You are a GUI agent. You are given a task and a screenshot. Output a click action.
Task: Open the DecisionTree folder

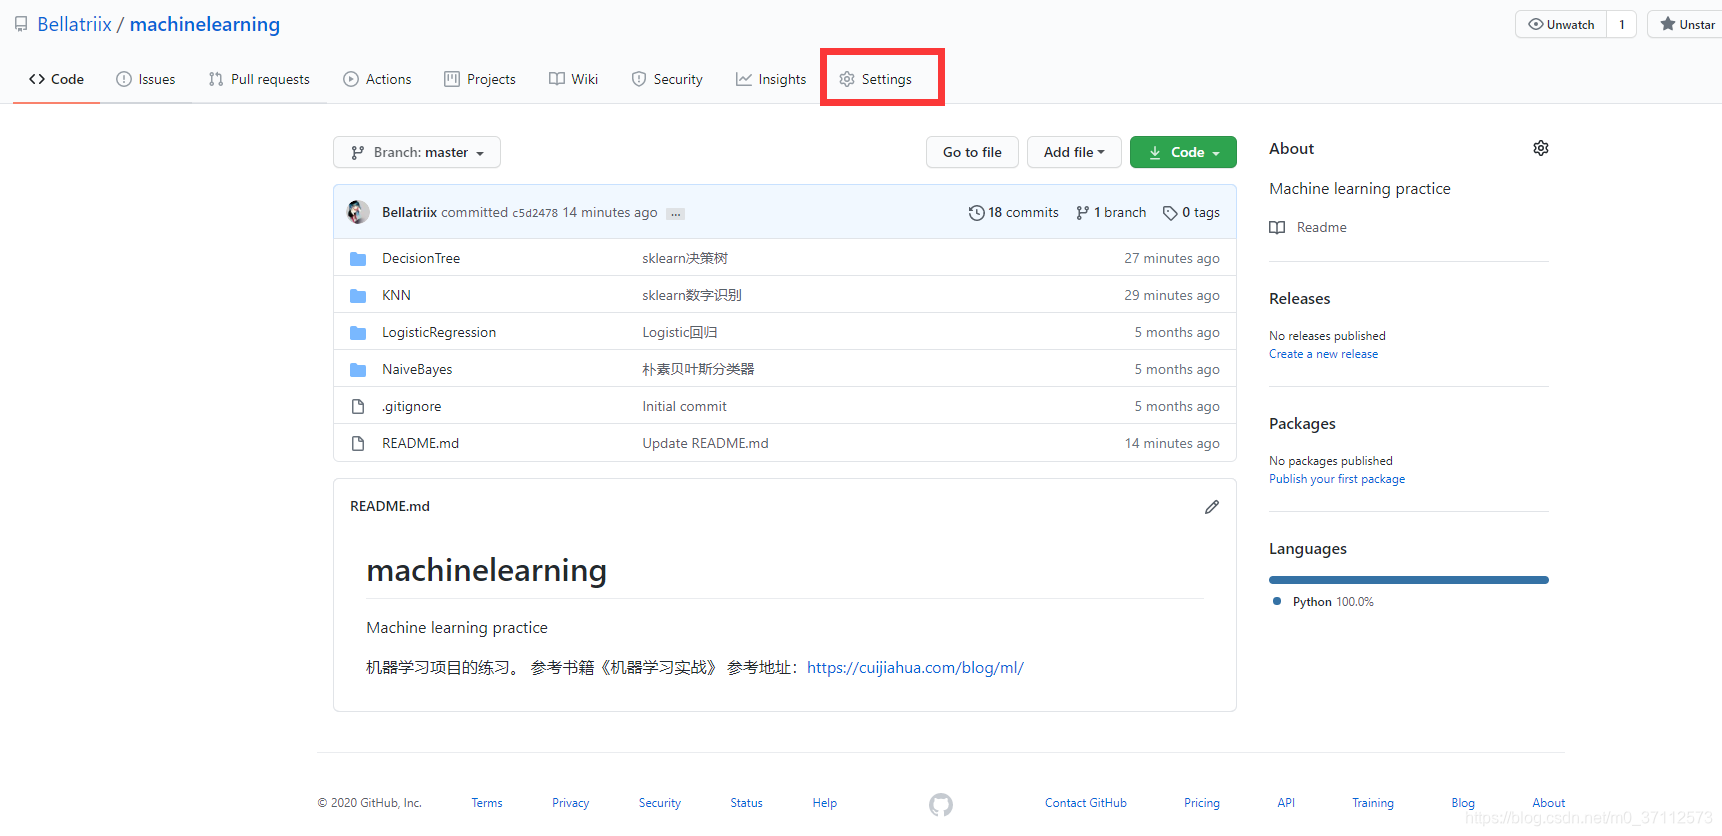421,258
